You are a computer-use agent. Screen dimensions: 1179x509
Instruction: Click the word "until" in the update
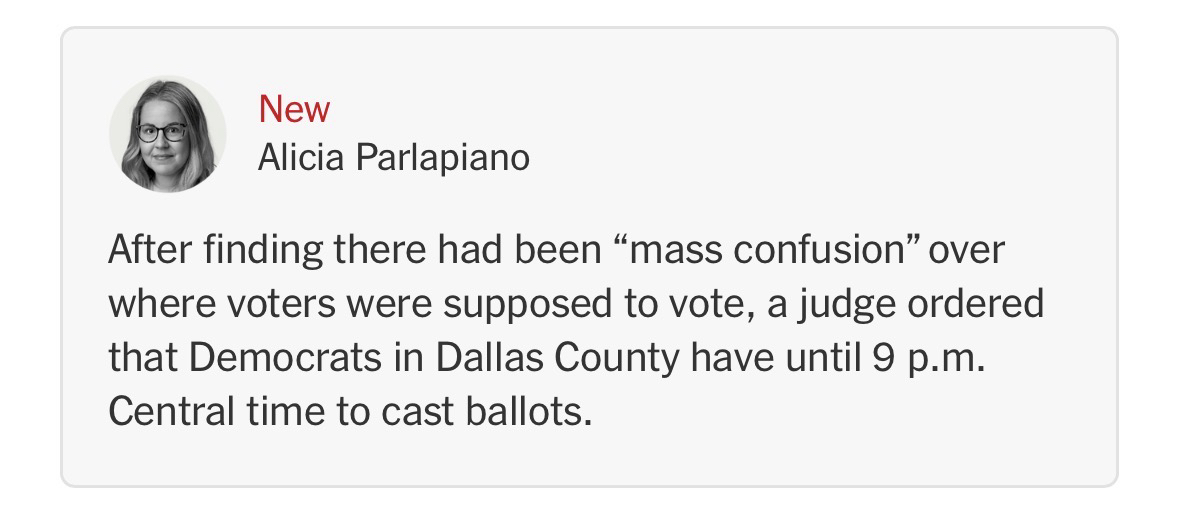[820, 358]
